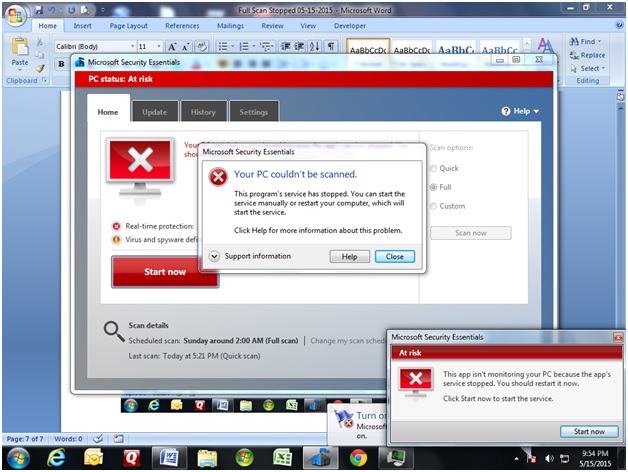Click Undo icon in Quick Access Toolbar
The height and width of the screenshot is (472, 628).
coord(52,10)
